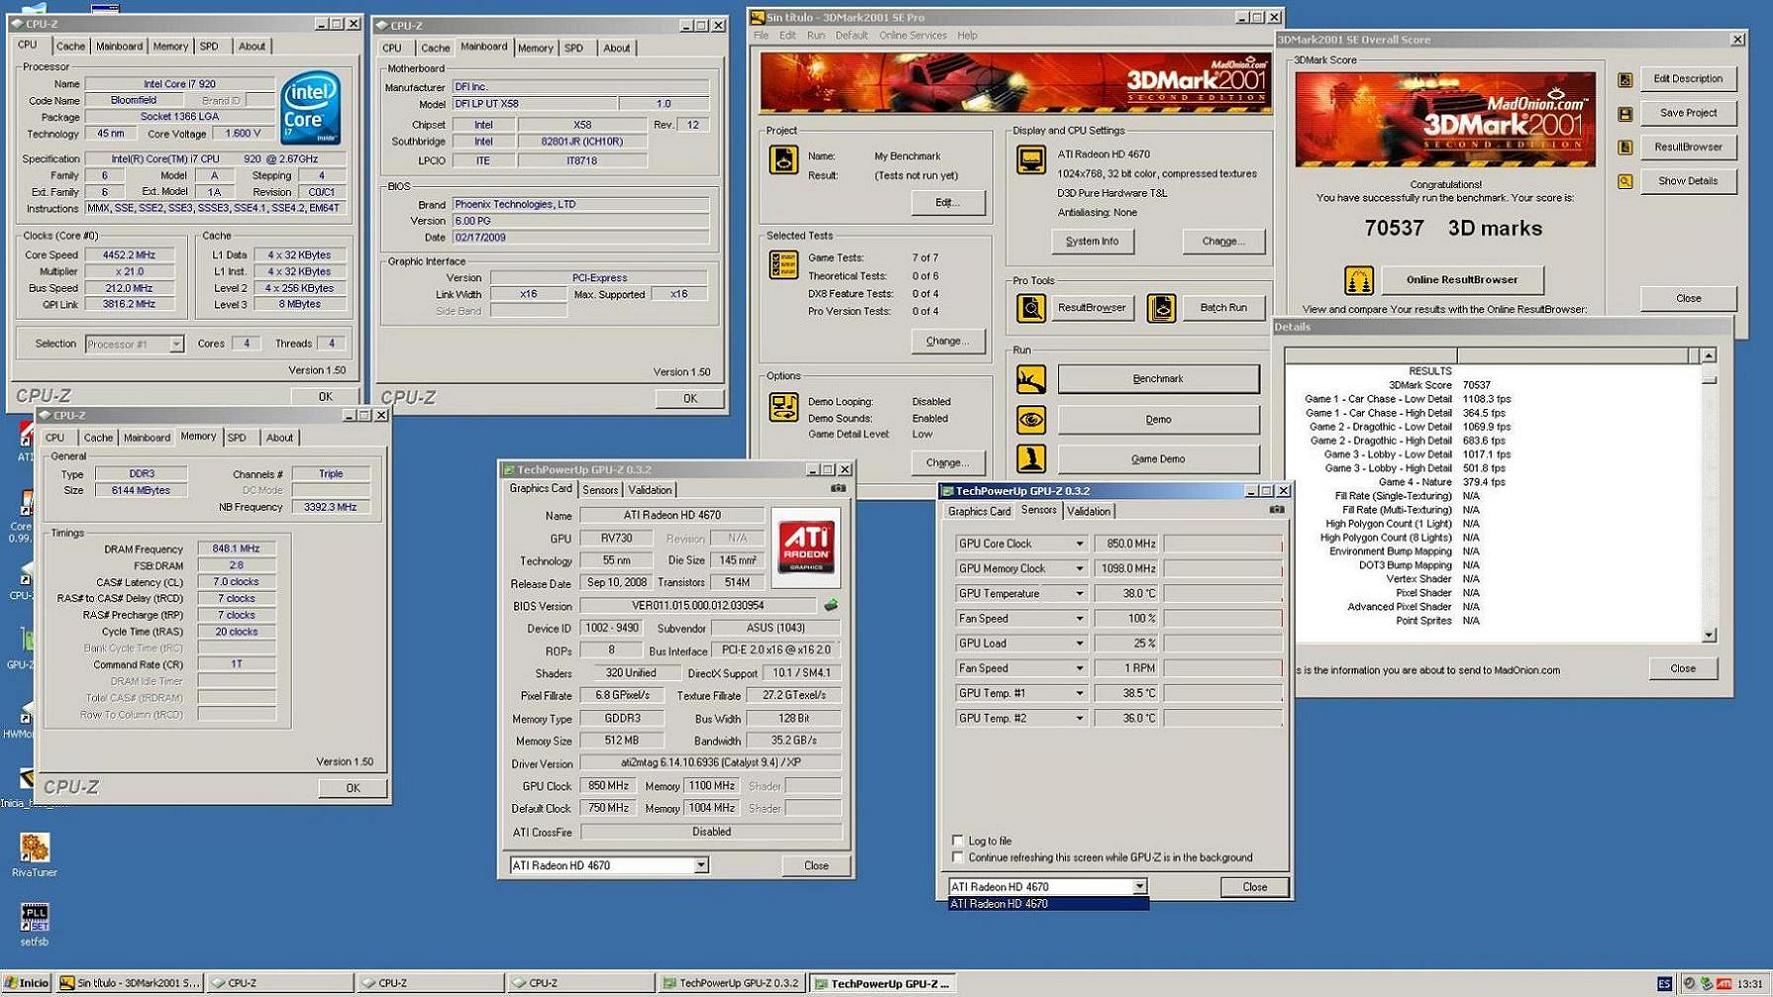The width and height of the screenshot is (1773, 997).
Task: Switch to Cache tab in top-left CPU-Z
Action: click(x=70, y=46)
